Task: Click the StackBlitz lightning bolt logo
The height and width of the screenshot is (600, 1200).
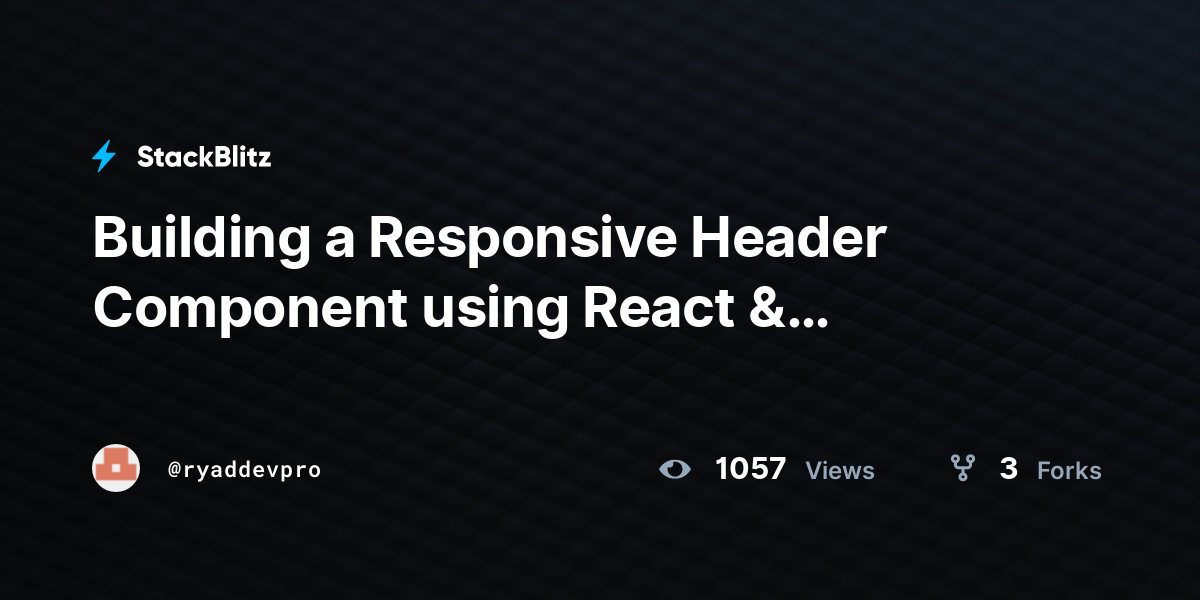Action: point(104,156)
